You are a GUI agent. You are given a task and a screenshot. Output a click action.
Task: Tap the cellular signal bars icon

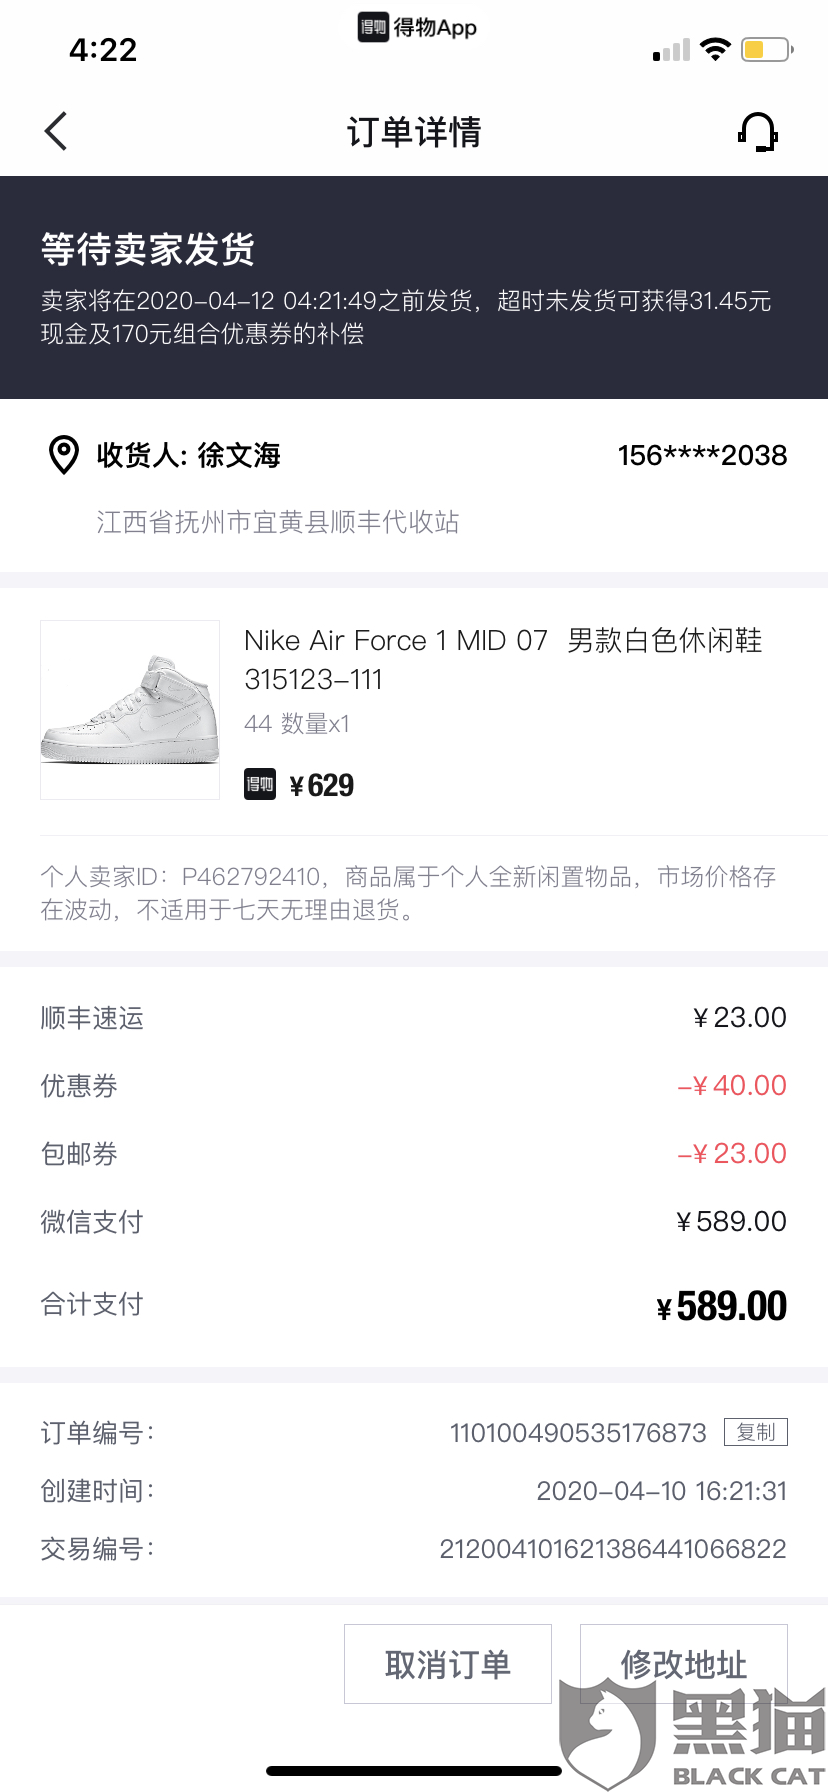(x=671, y=50)
